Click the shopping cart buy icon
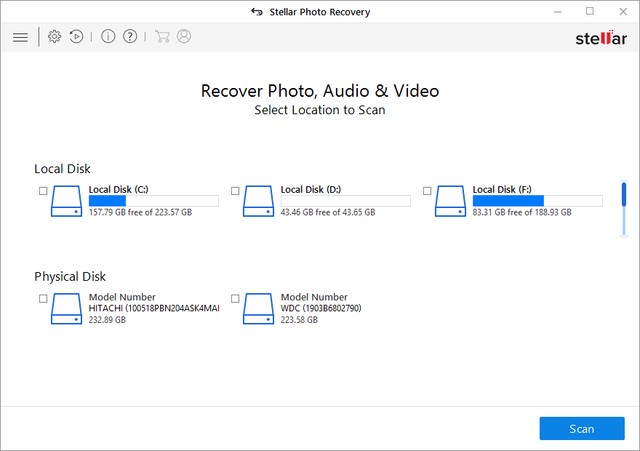Image resolution: width=640 pixels, height=451 pixels. [x=162, y=37]
